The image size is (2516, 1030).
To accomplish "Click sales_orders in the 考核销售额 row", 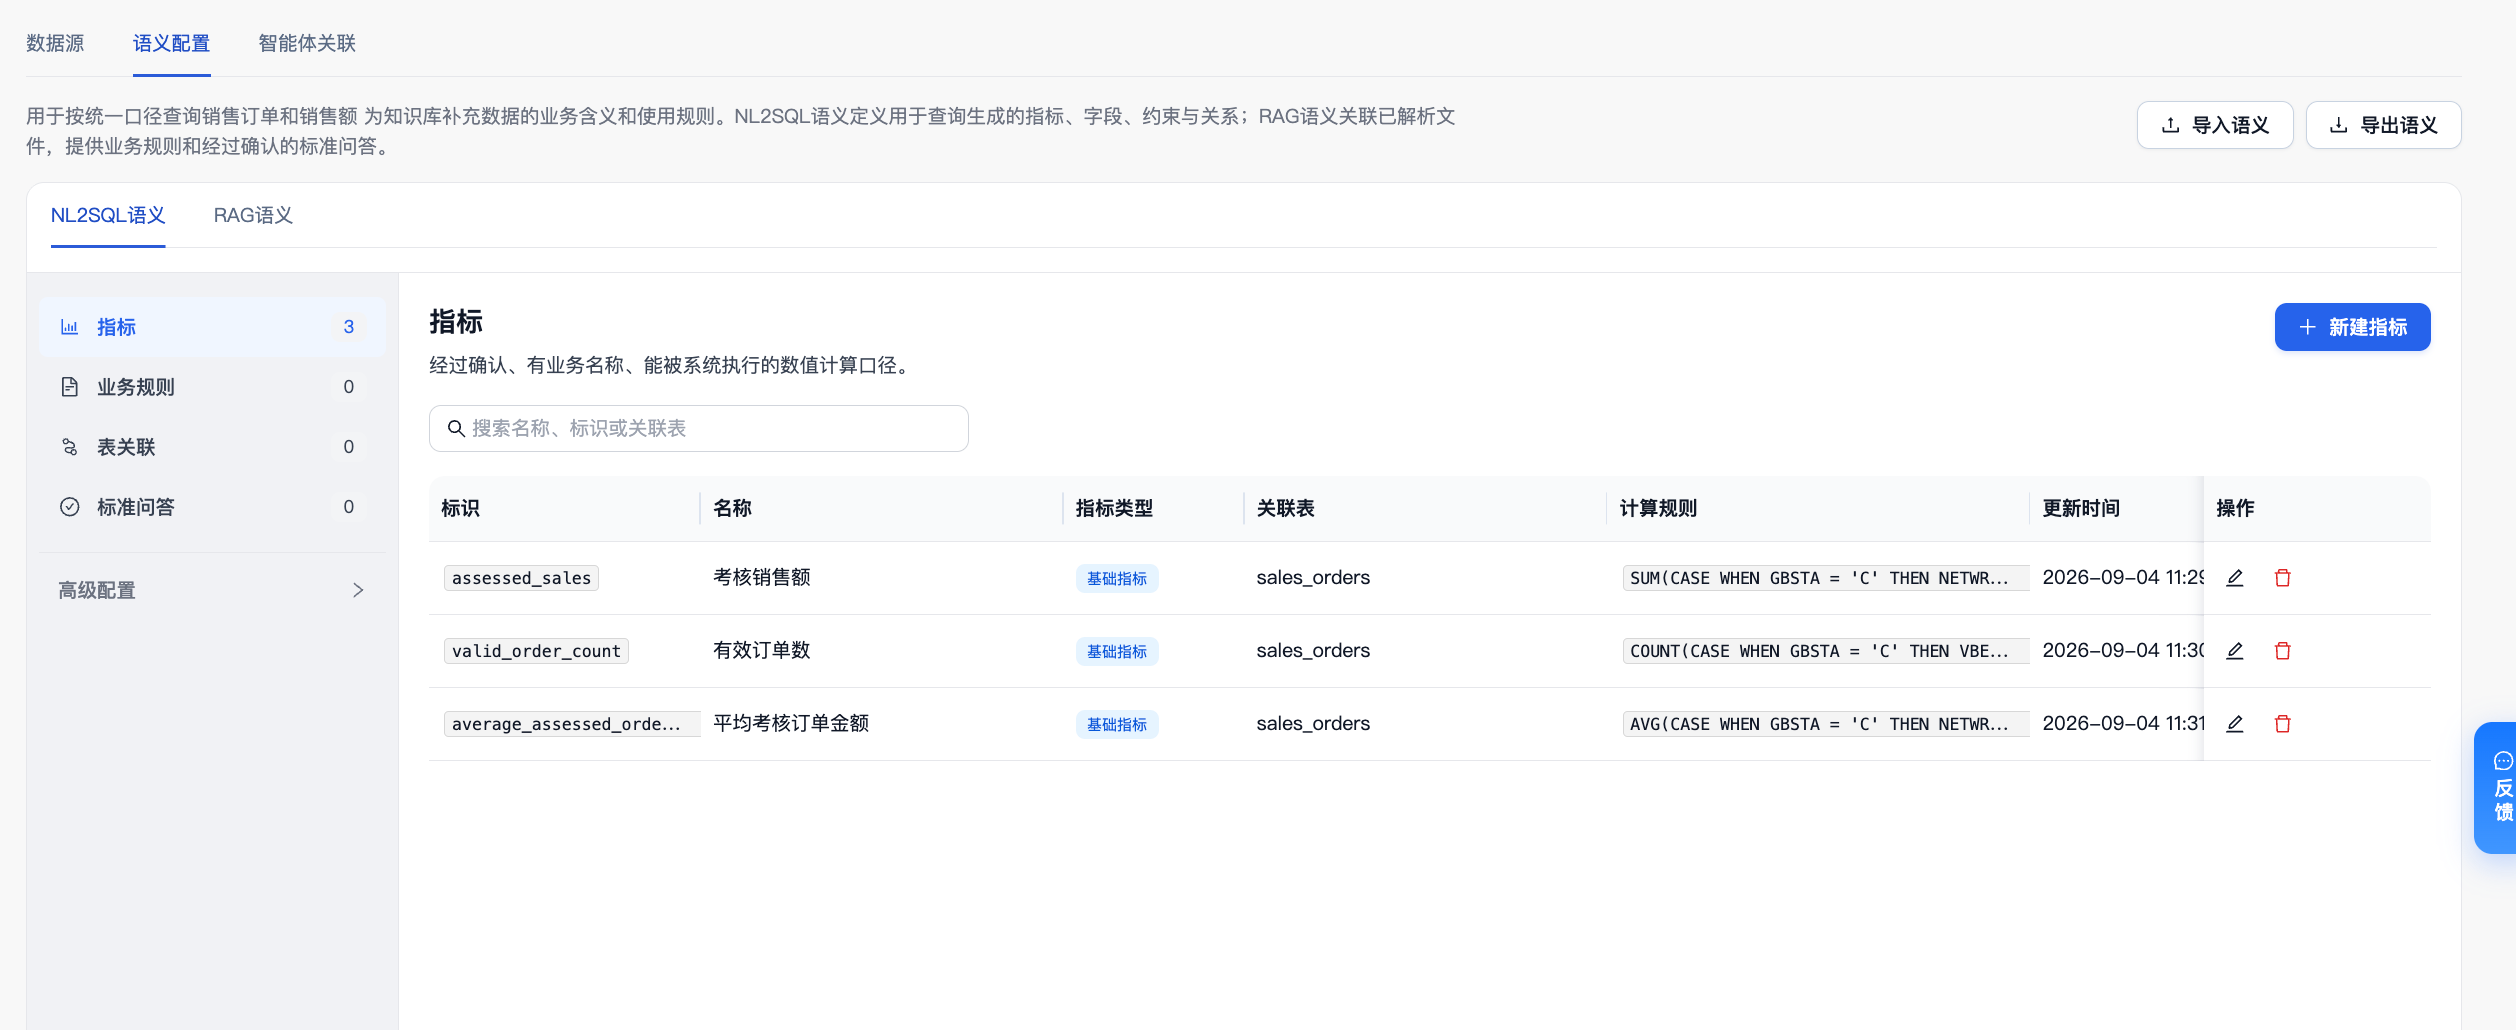I will pyautogui.click(x=1313, y=577).
